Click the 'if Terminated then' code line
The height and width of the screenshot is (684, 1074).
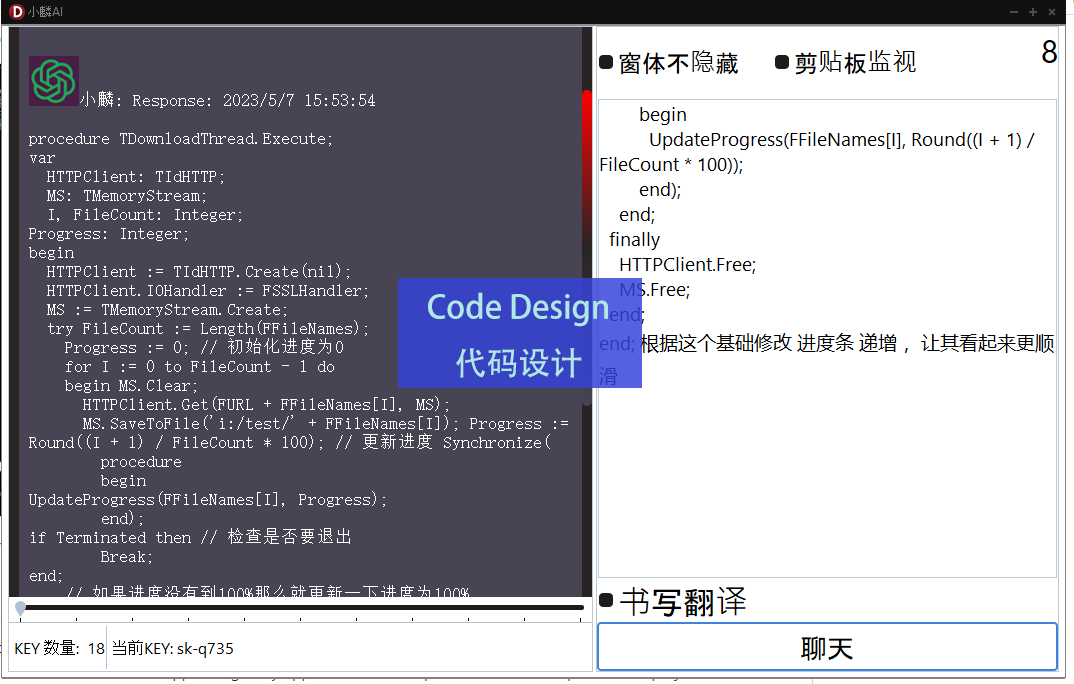point(110,538)
